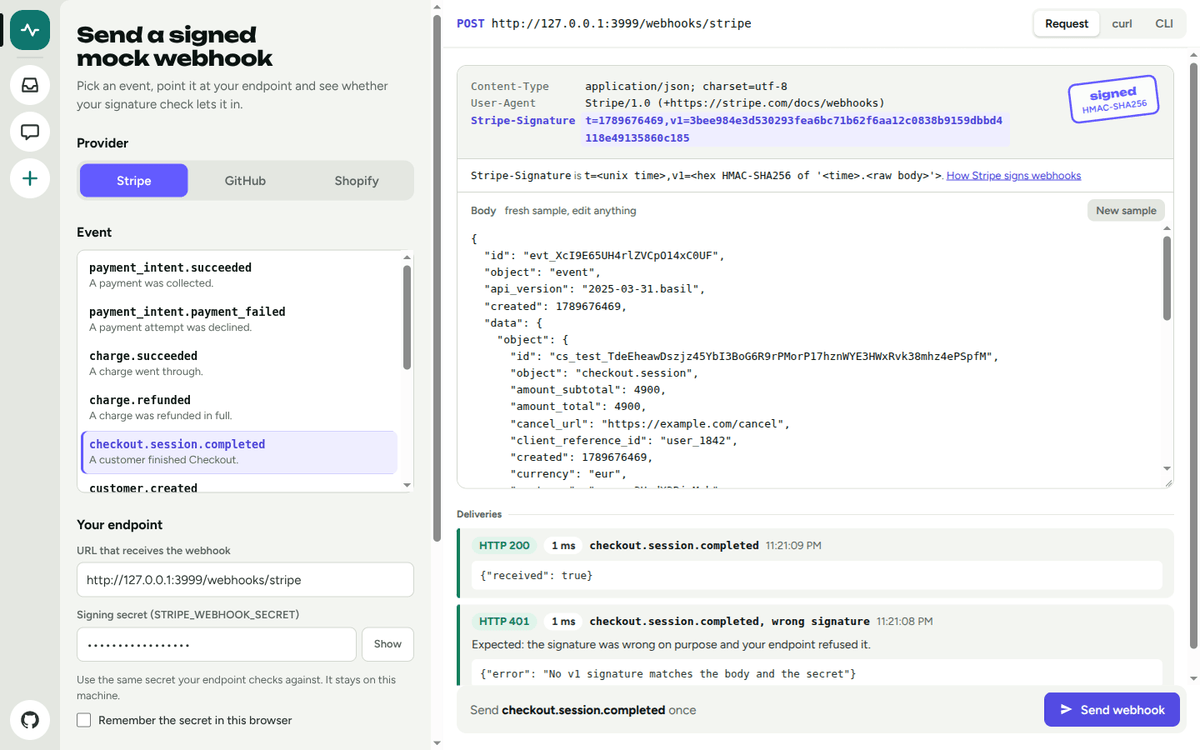Click the 11:21:09 PM delivery timestamp
The width and height of the screenshot is (1200, 750).
793,546
